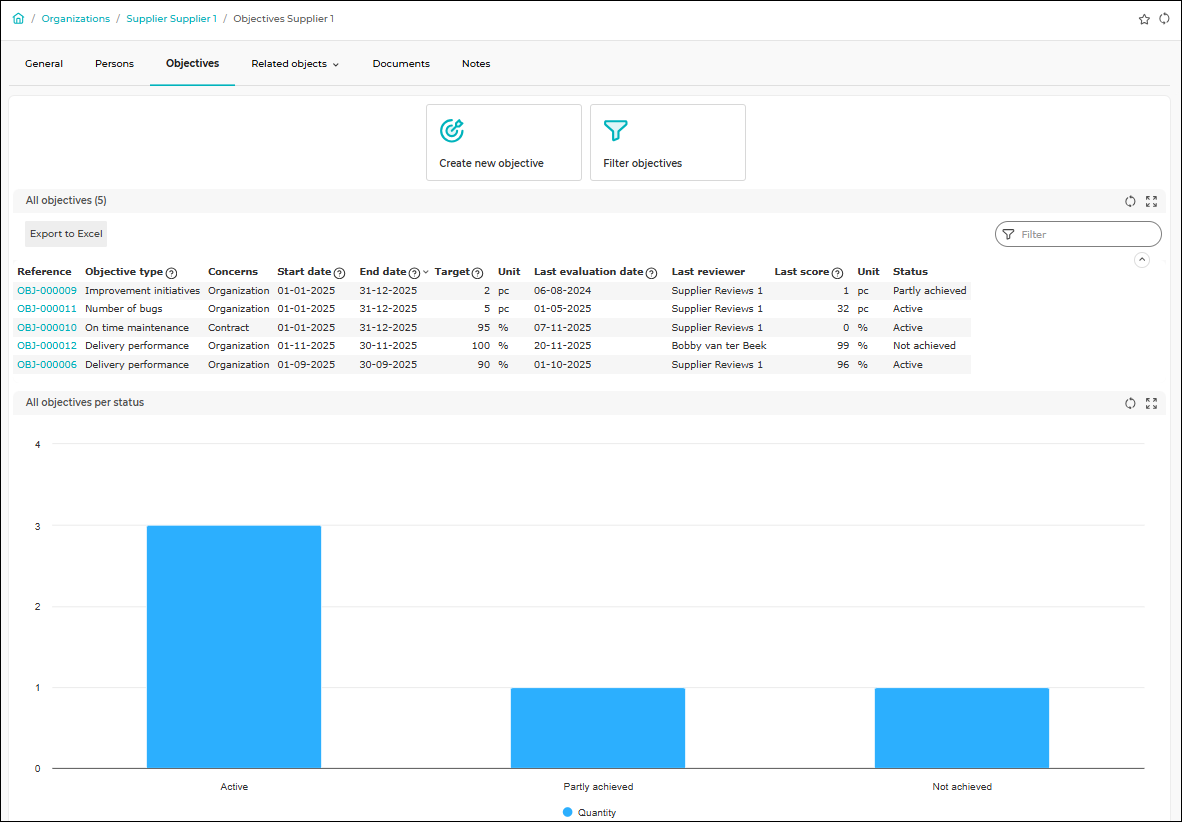Refresh the page using top-right reload icon
The width and height of the screenshot is (1182, 823).
1165,19
